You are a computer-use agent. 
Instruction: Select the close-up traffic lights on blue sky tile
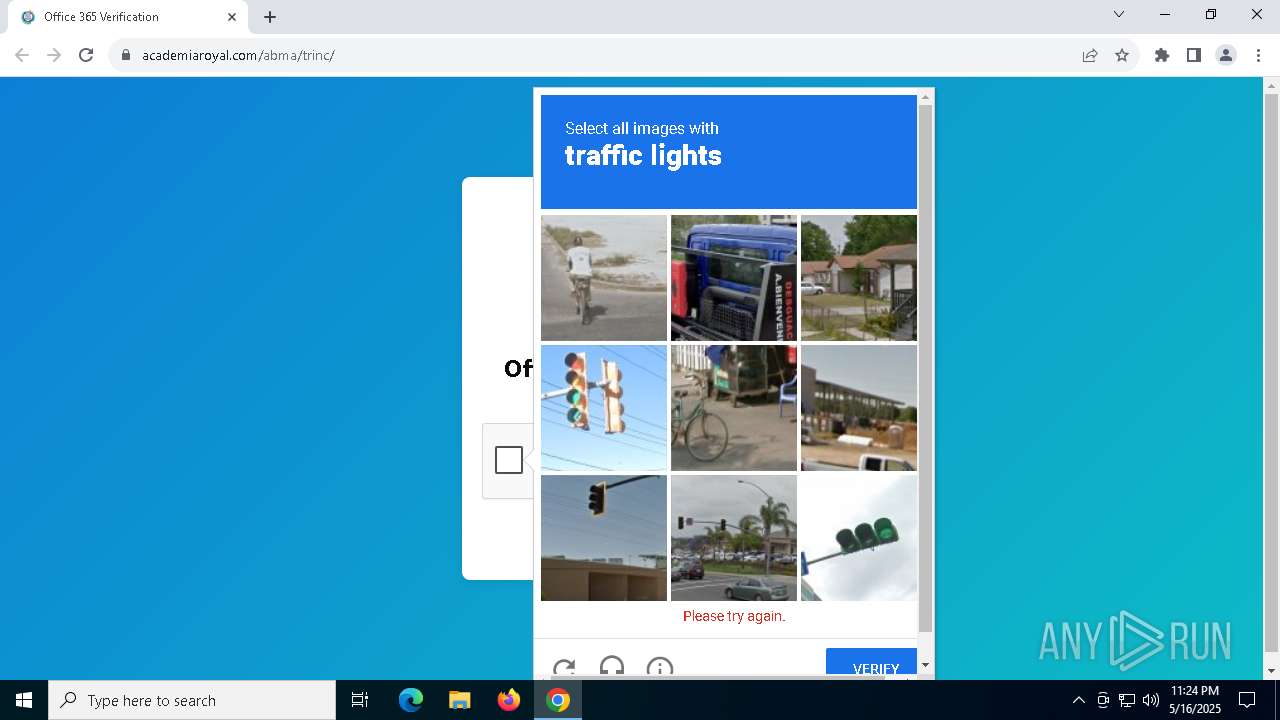tap(604, 408)
